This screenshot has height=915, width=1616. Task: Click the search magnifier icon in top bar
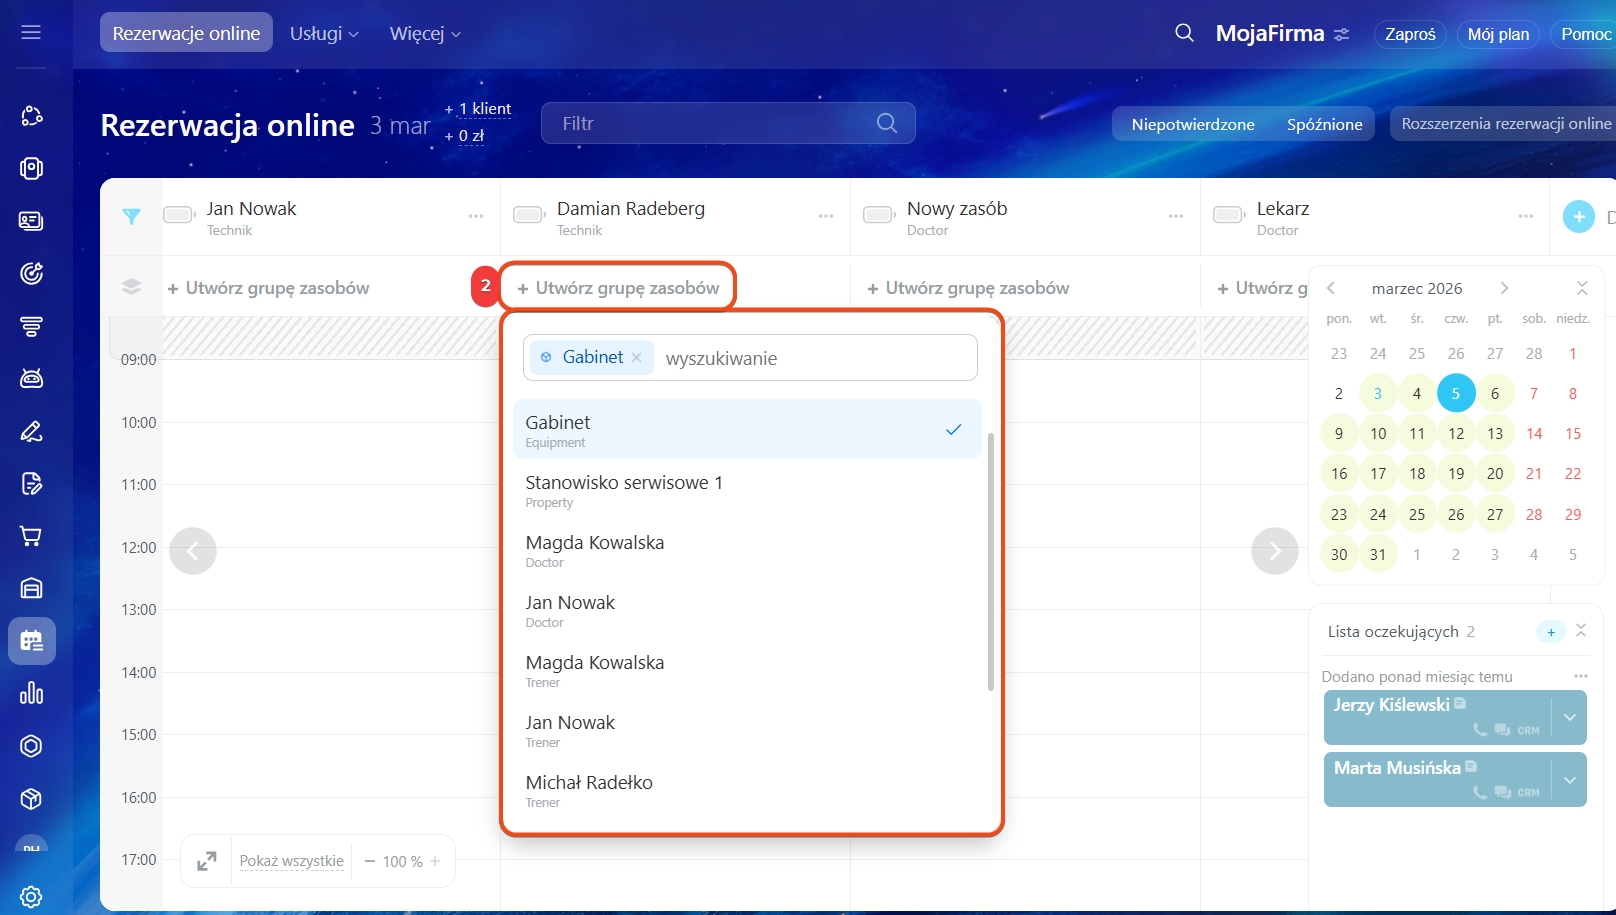coord(1184,33)
